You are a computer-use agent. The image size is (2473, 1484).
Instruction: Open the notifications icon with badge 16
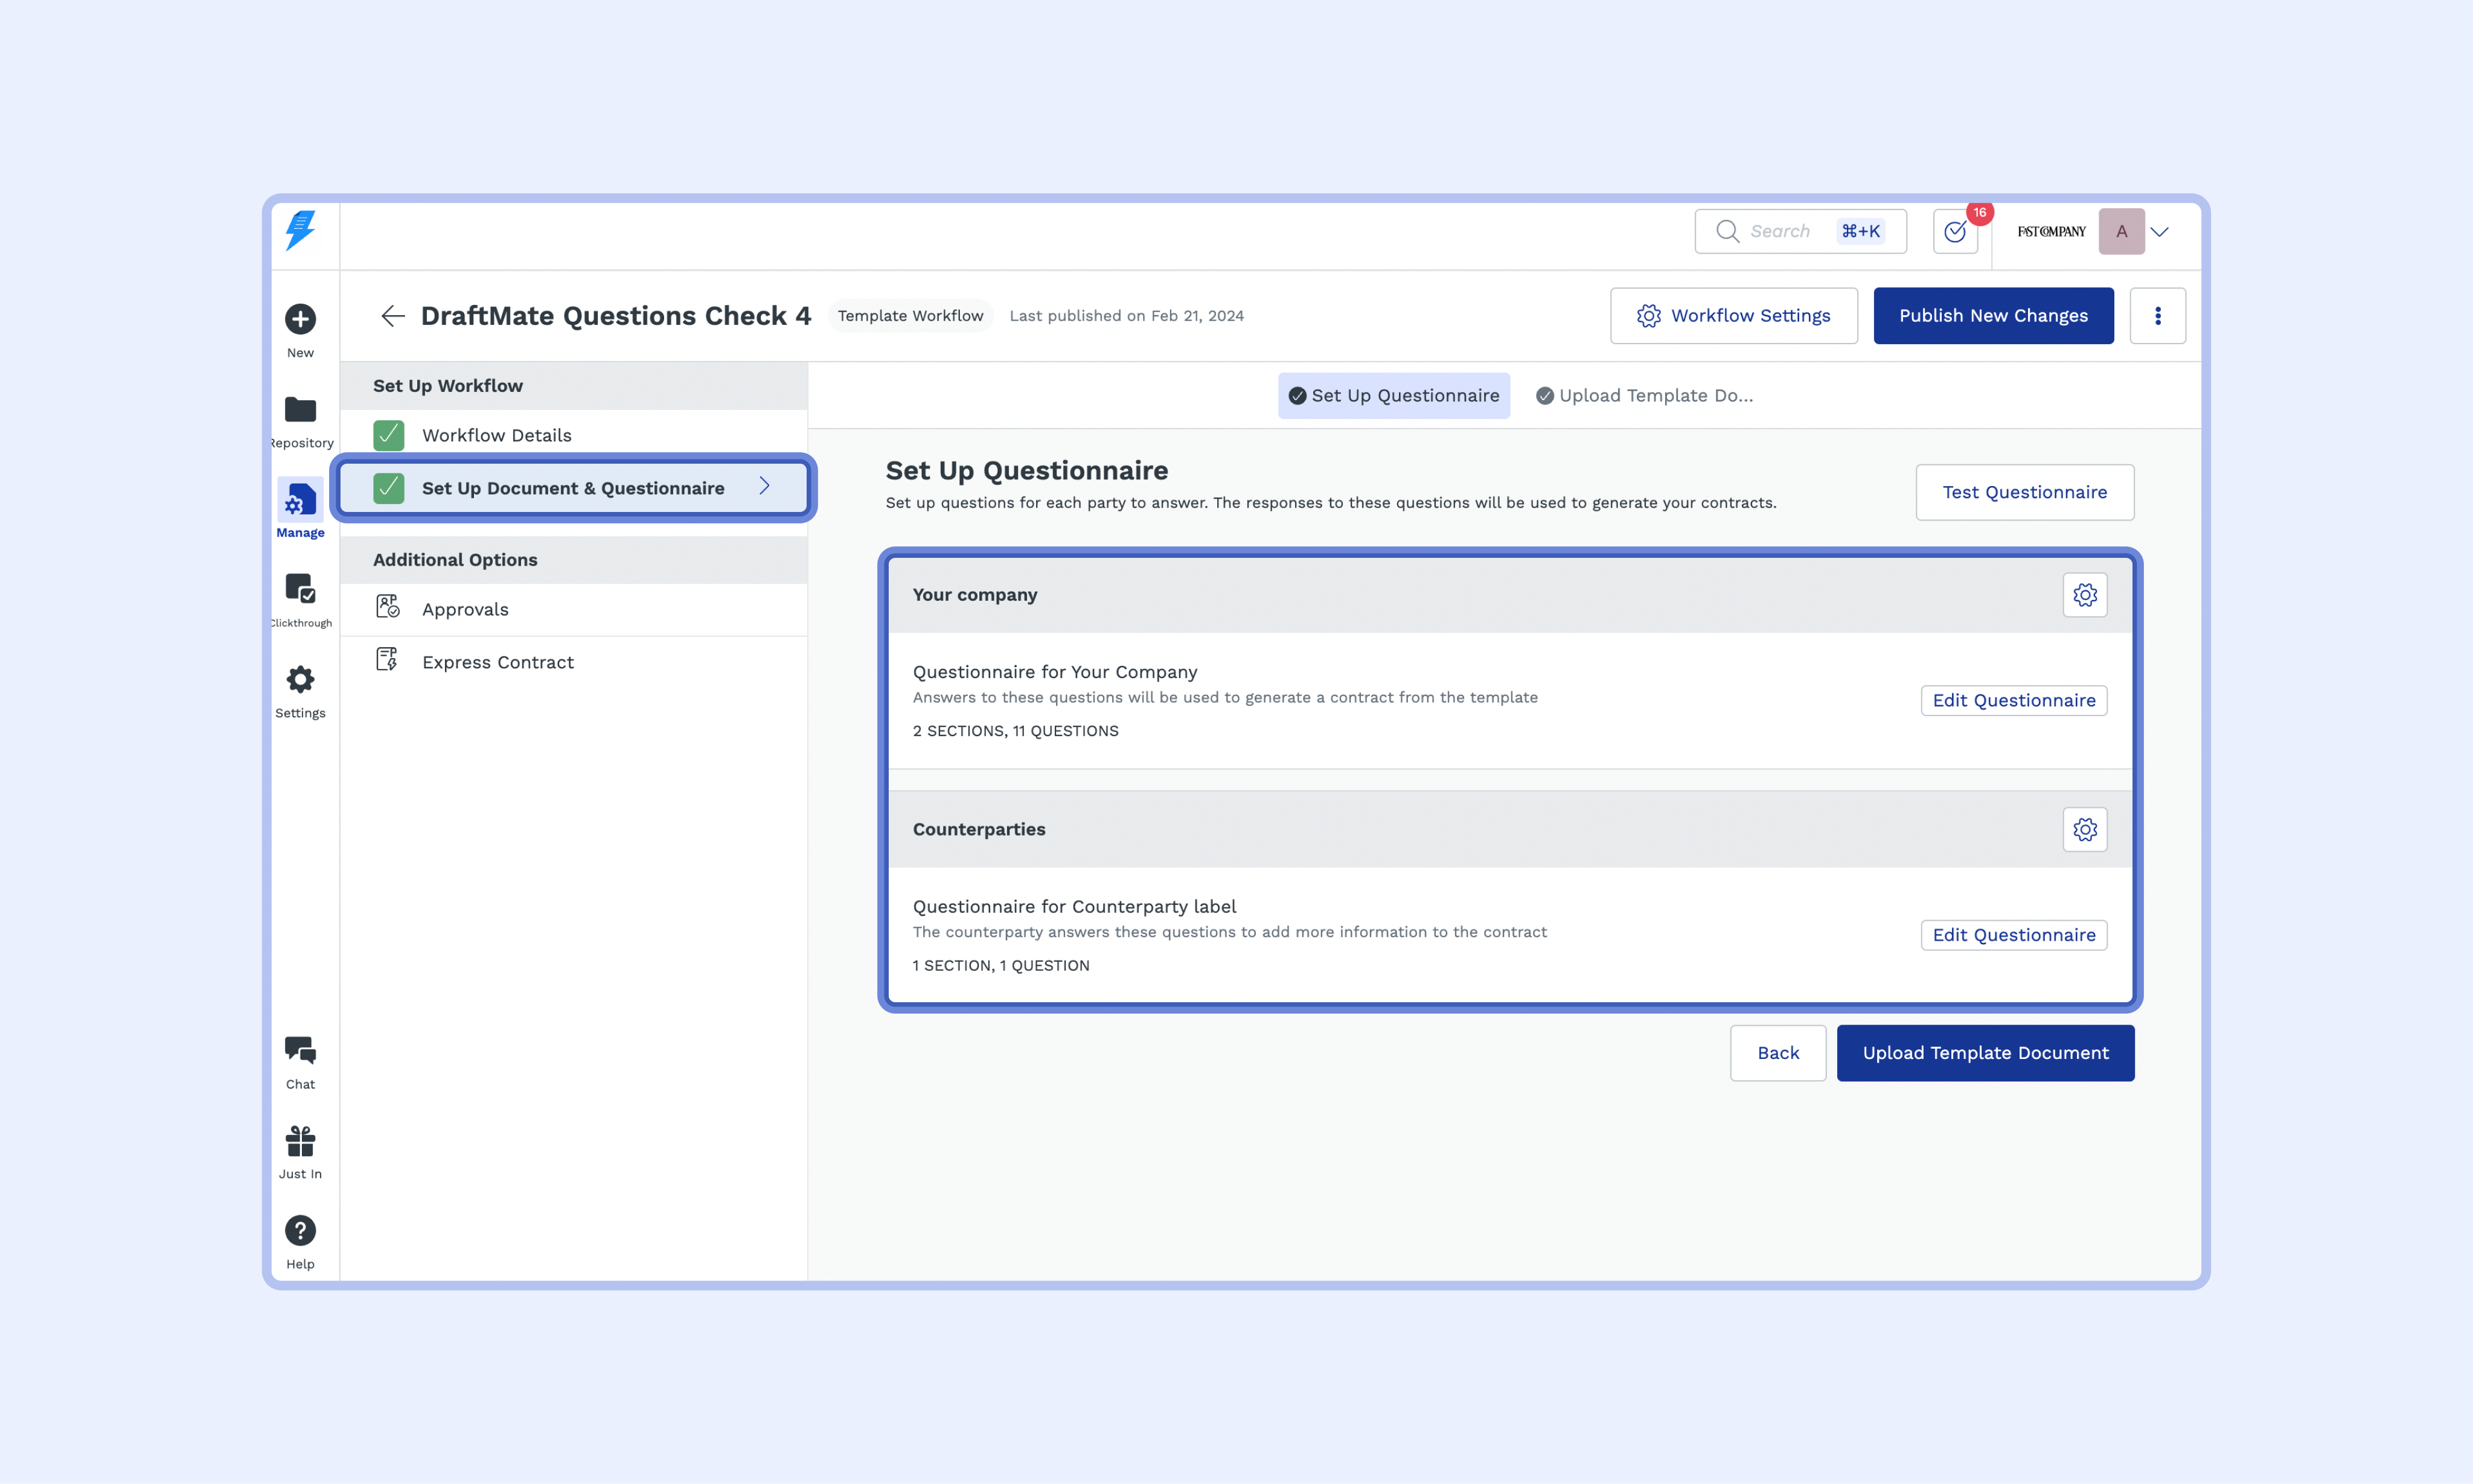1955,232
